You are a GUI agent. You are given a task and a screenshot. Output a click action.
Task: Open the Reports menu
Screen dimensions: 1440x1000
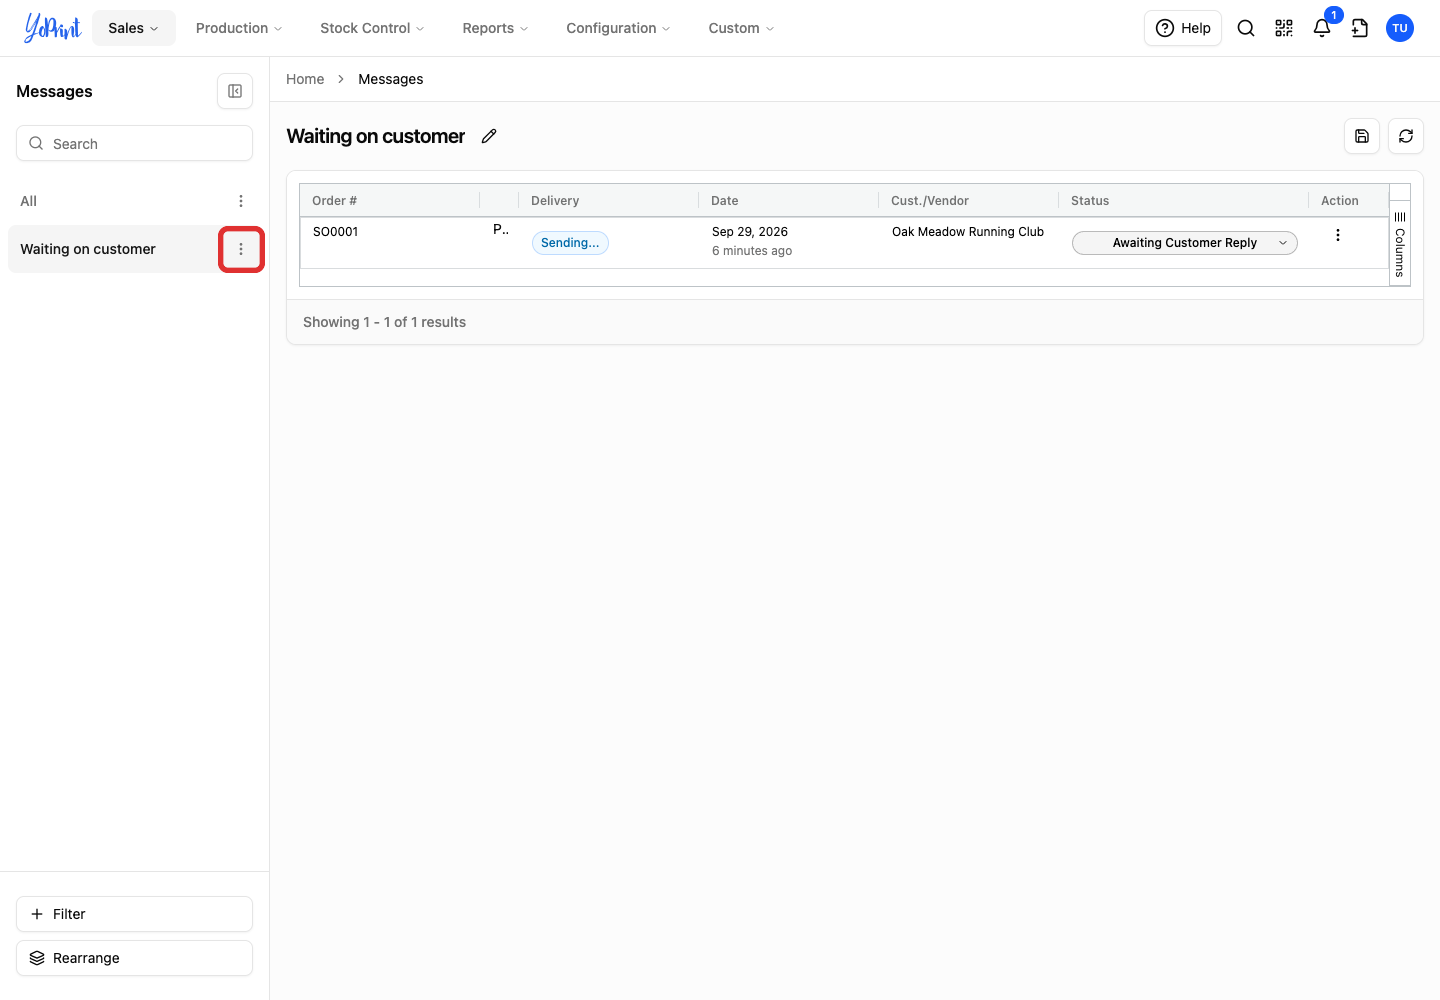coord(495,28)
